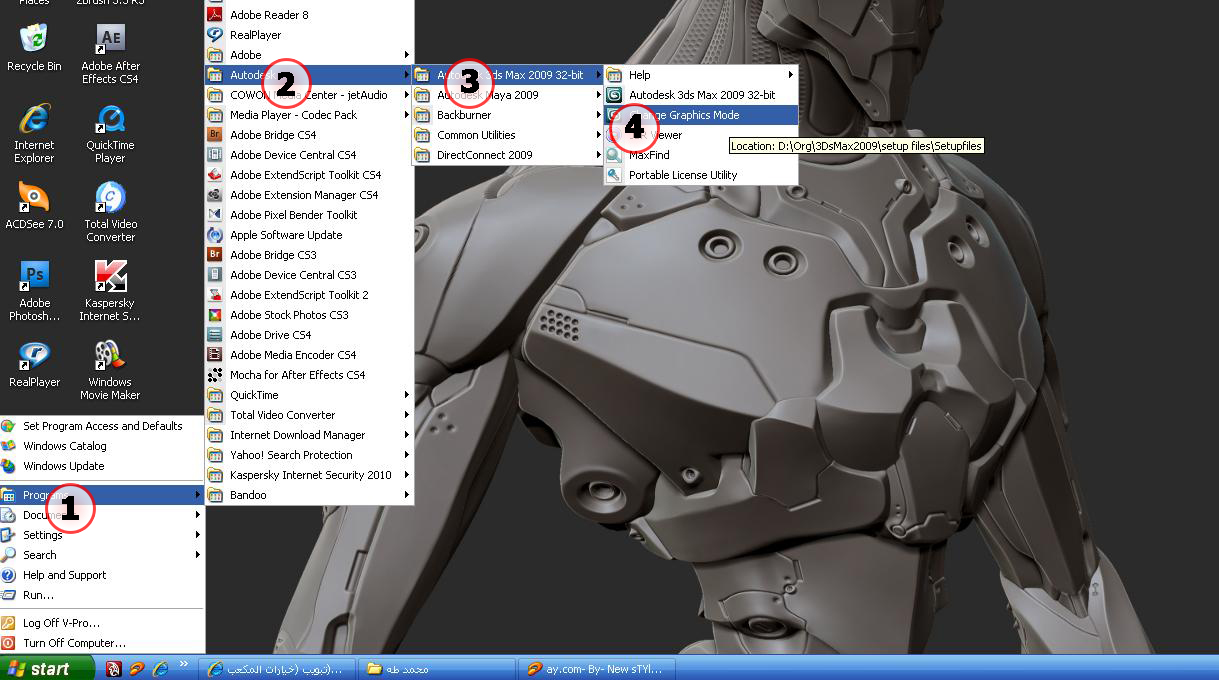Expand Help submenu in 3ds Max folder
1219x680 pixels.
[x=700, y=75]
